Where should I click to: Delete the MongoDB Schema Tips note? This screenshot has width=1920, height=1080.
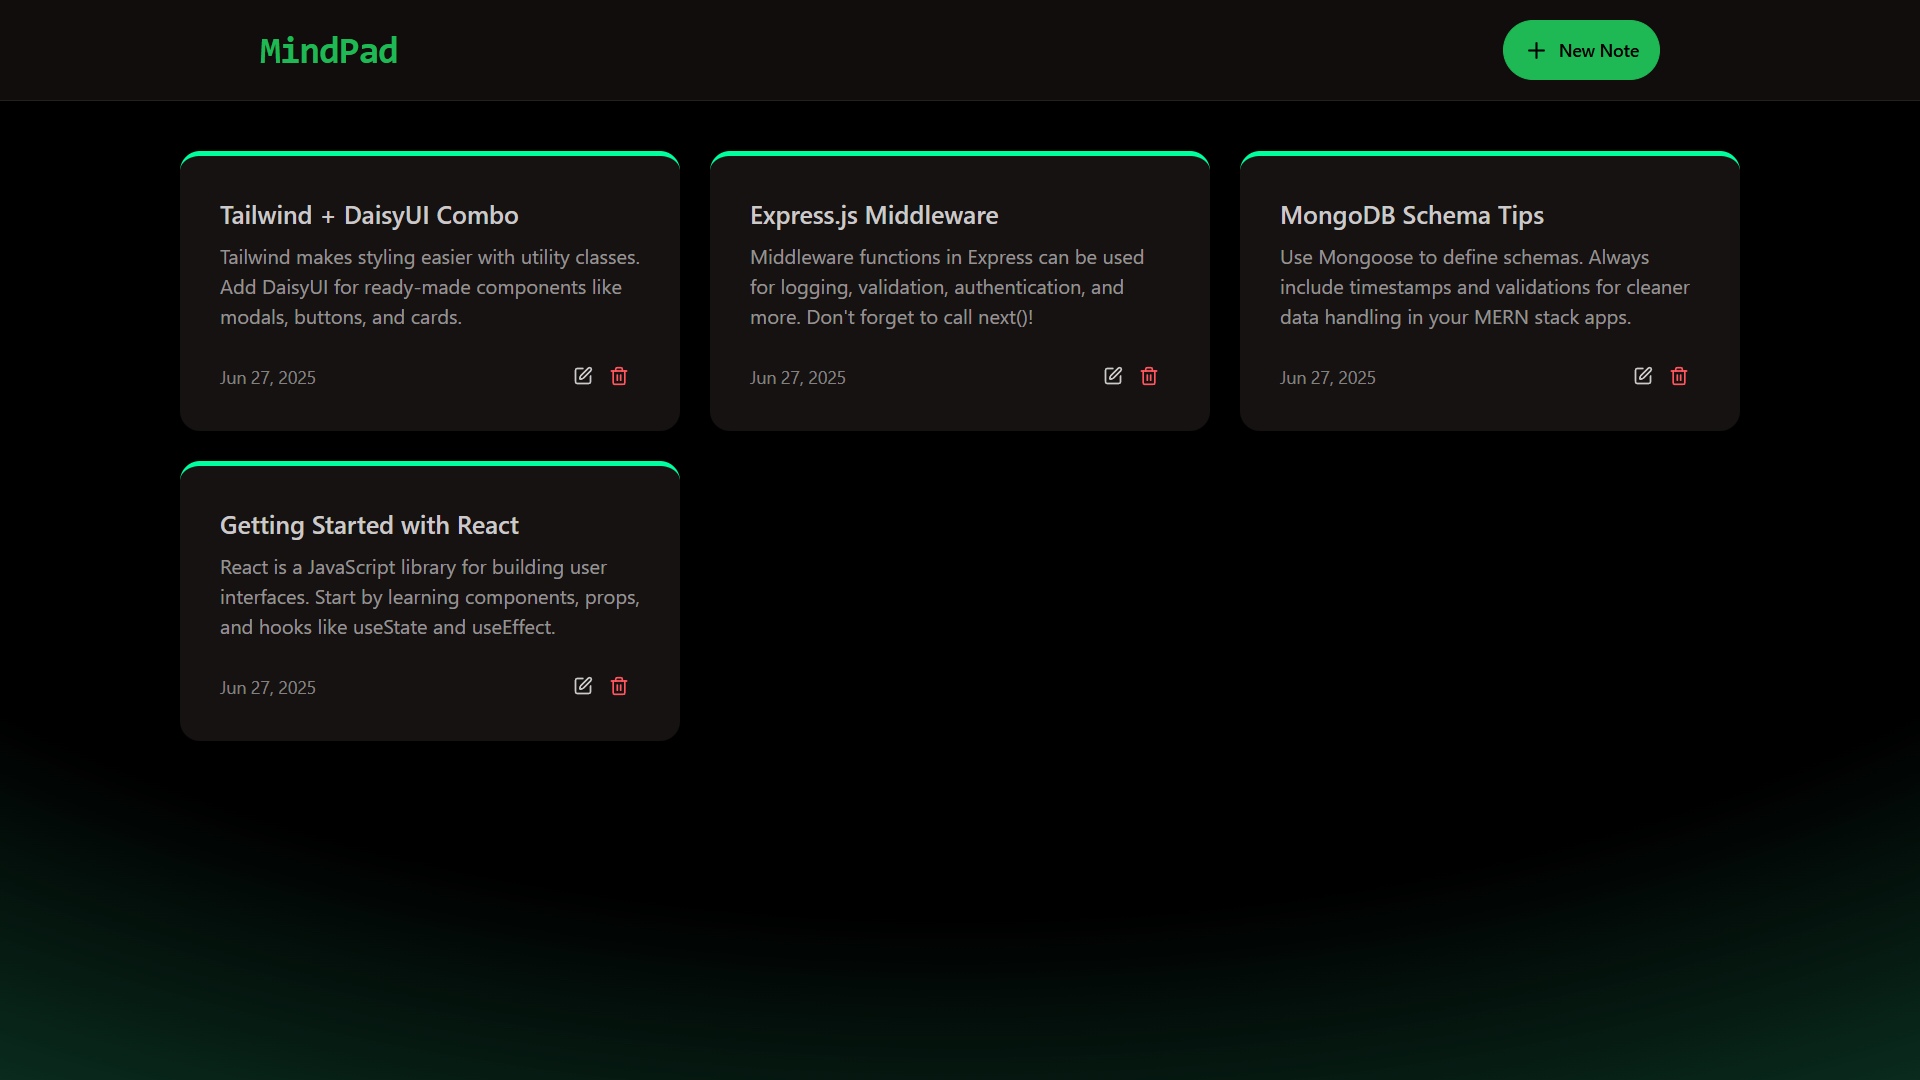pyautogui.click(x=1679, y=376)
